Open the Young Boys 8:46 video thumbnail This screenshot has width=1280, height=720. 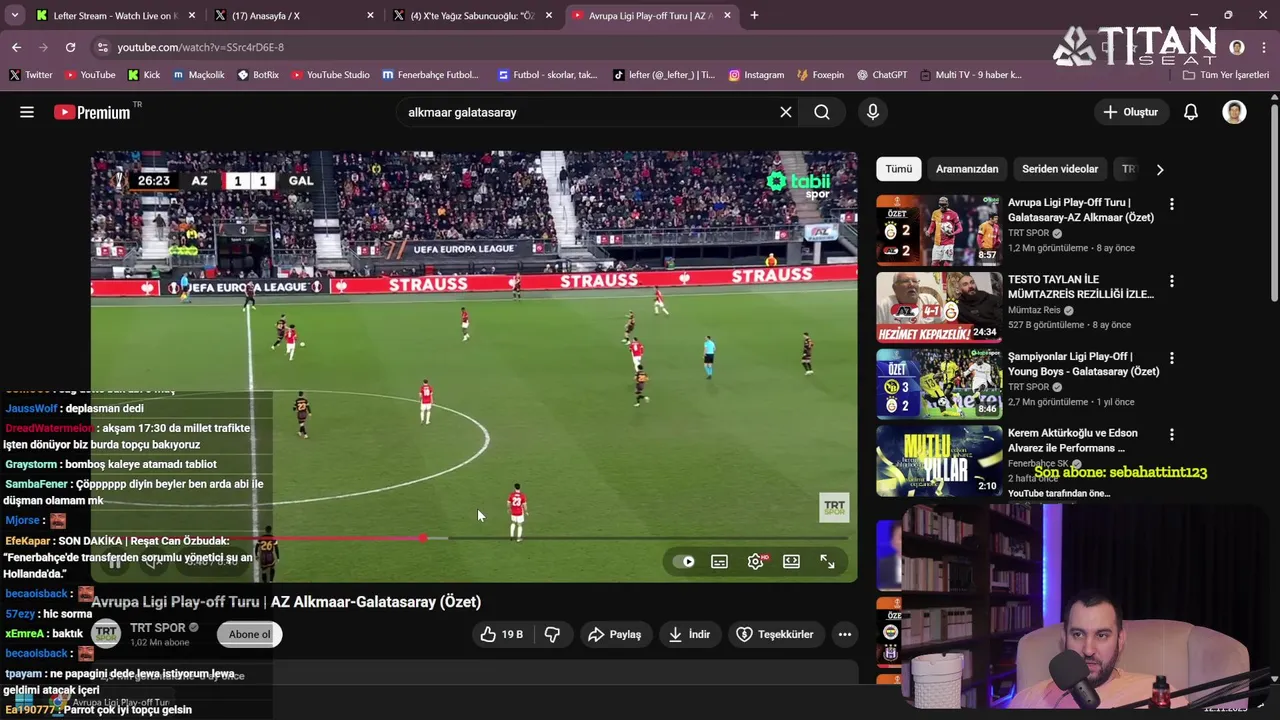939,384
